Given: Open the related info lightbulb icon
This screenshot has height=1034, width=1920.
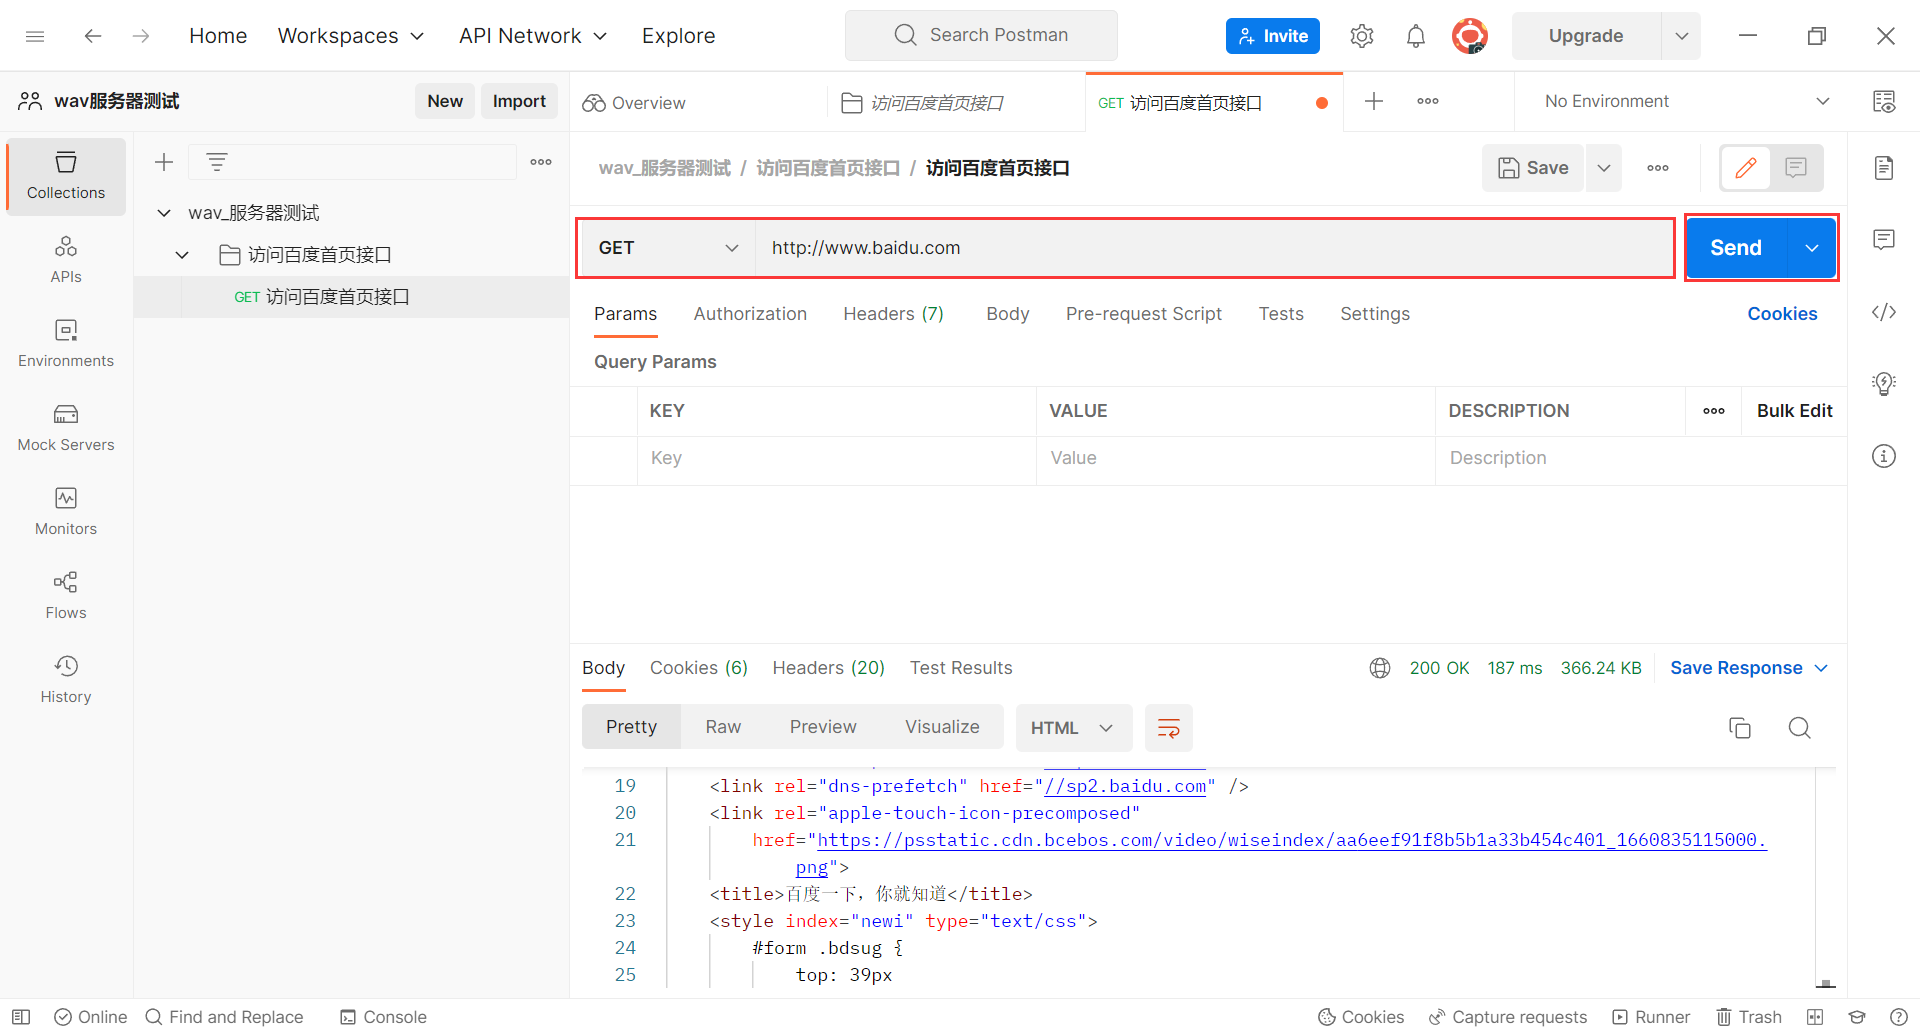Looking at the screenshot, I should click(x=1884, y=384).
